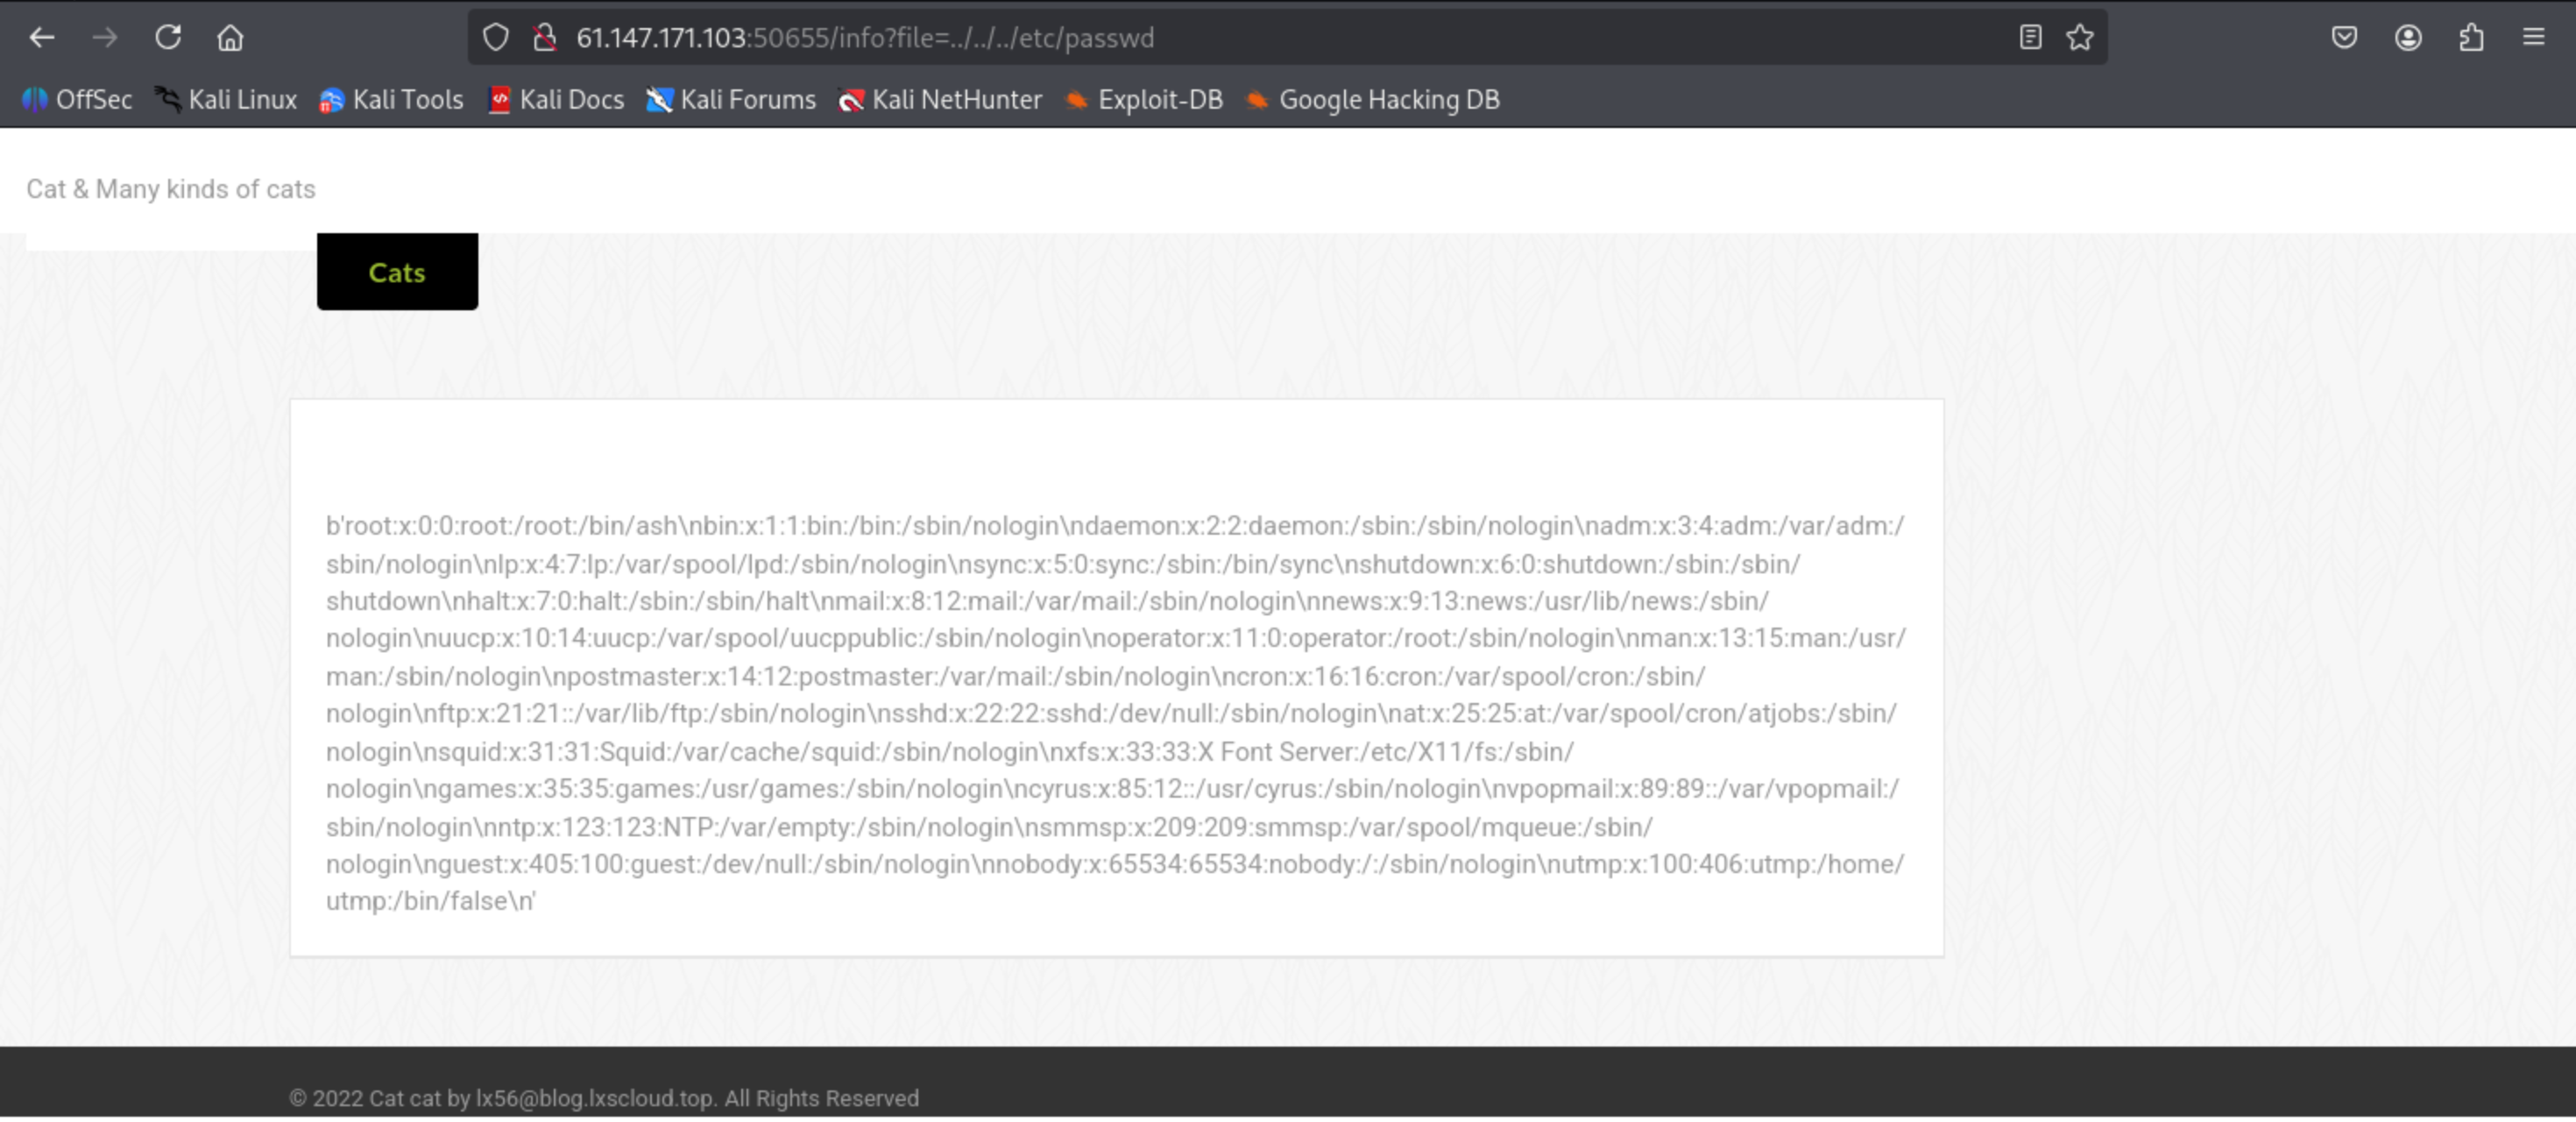Open the extensions puzzle icon

point(2471,38)
